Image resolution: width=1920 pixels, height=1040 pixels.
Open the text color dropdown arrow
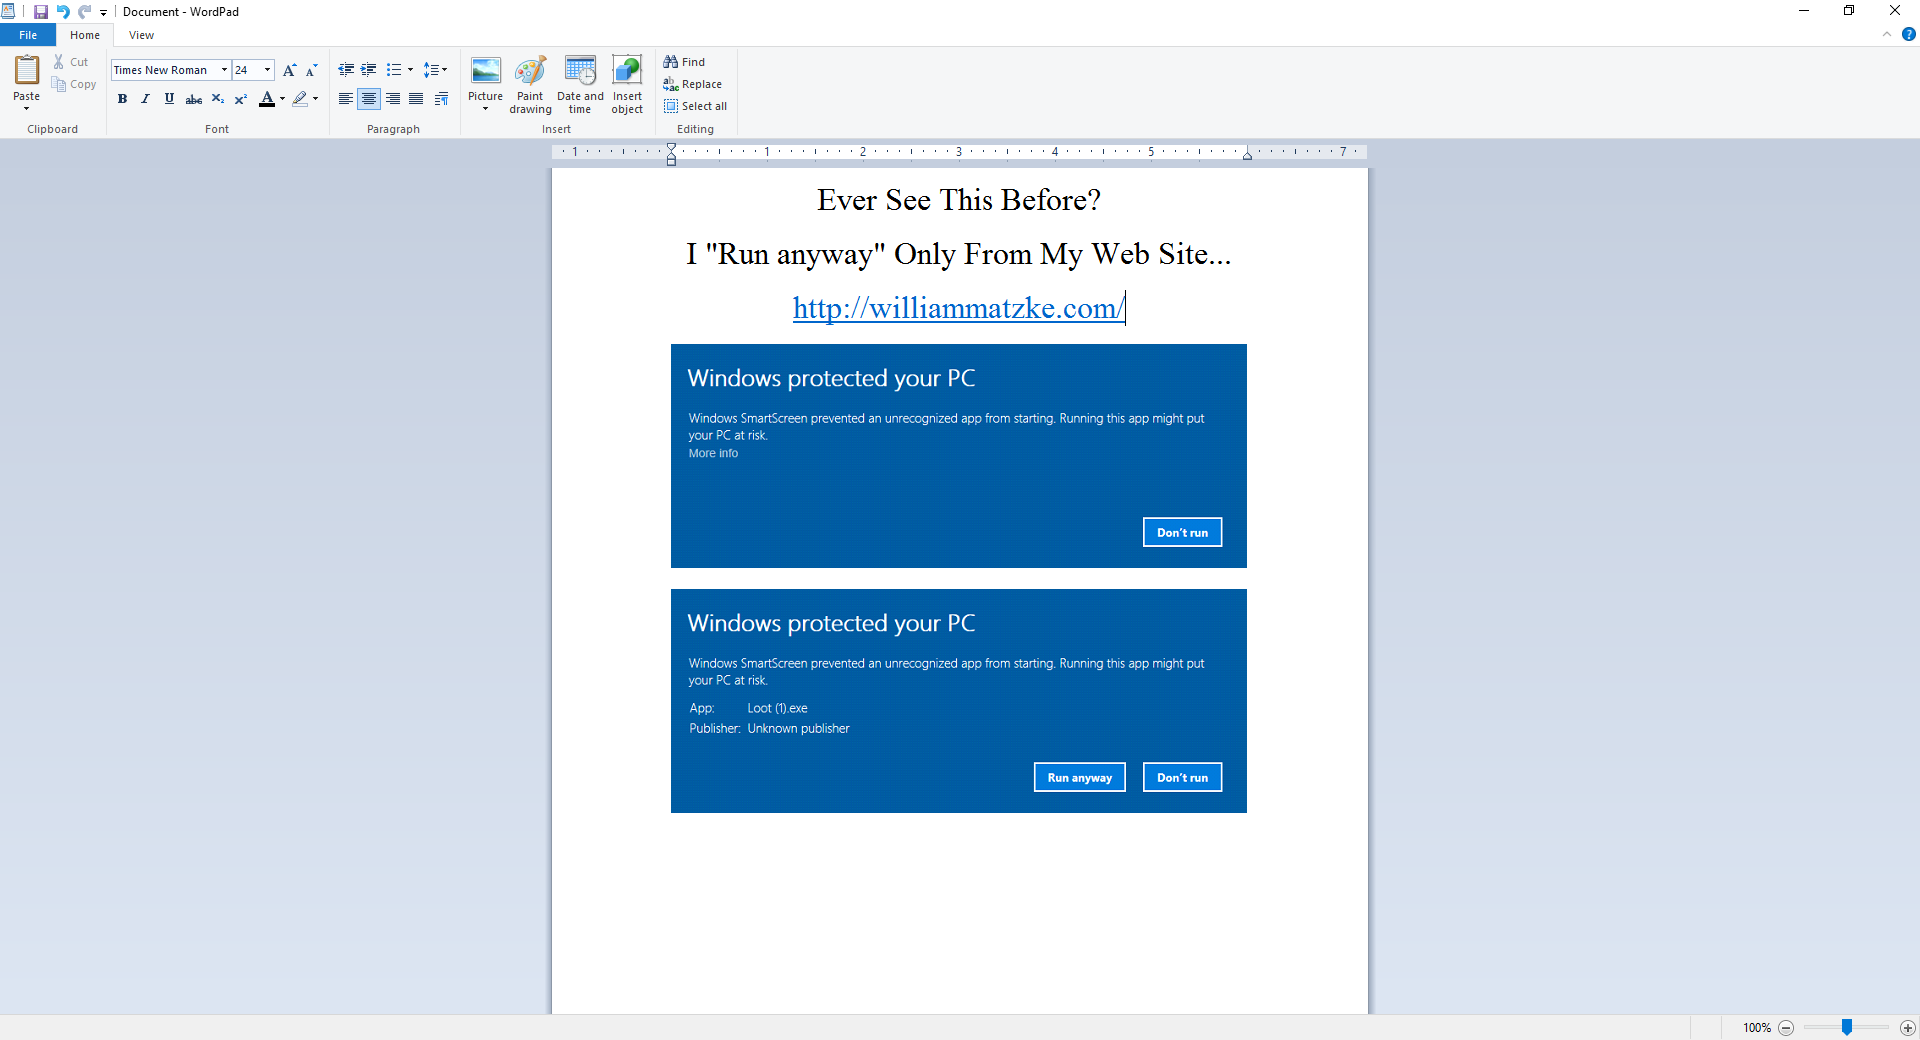283,99
